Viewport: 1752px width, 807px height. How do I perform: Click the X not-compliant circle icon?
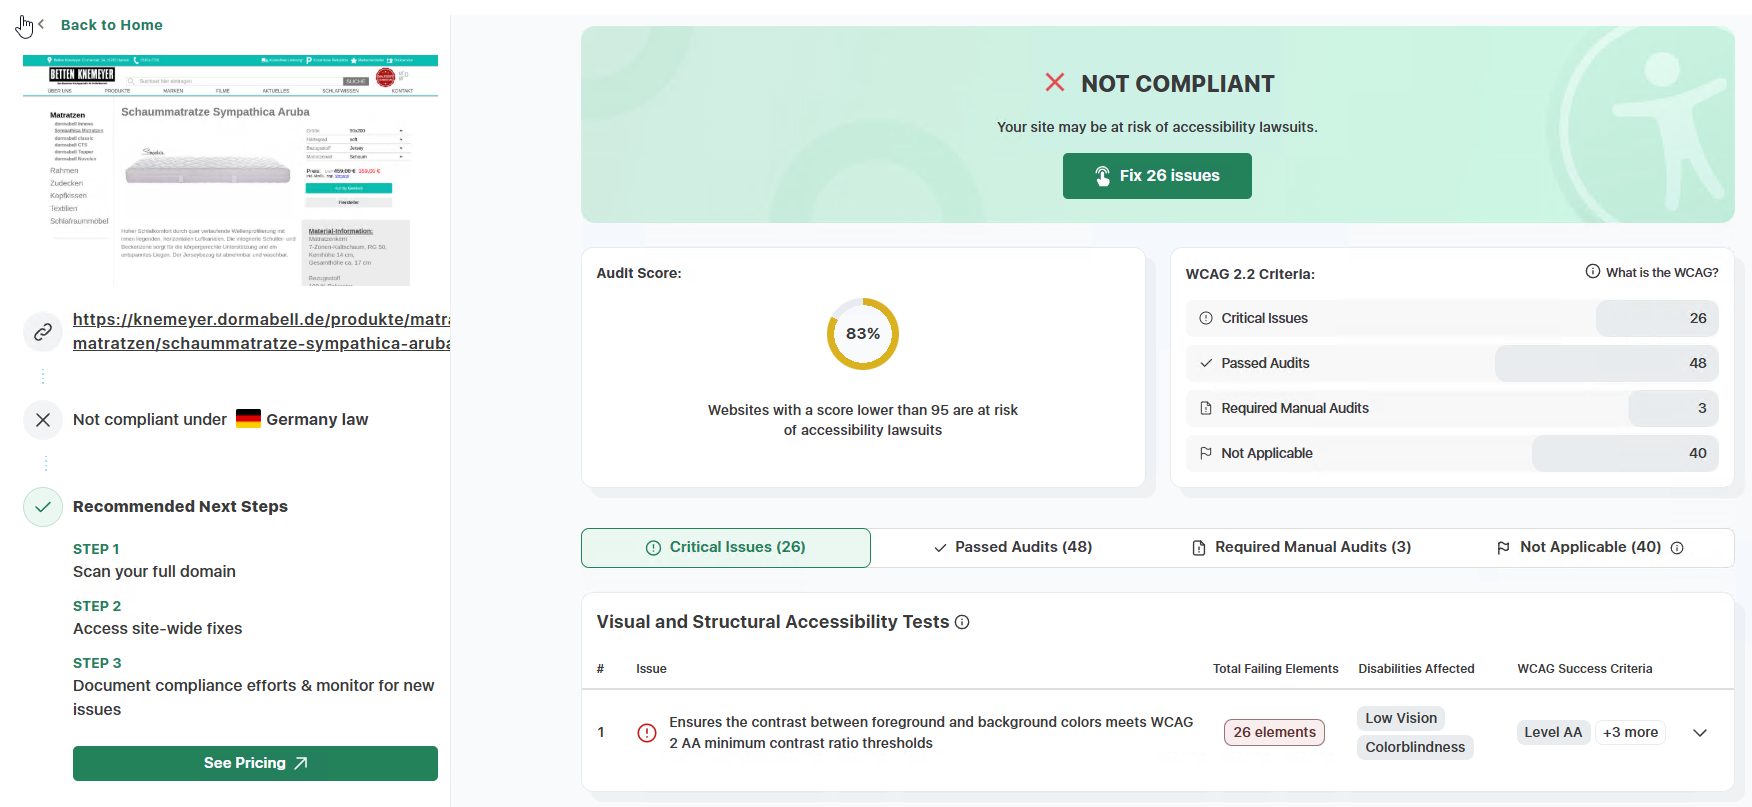43,420
